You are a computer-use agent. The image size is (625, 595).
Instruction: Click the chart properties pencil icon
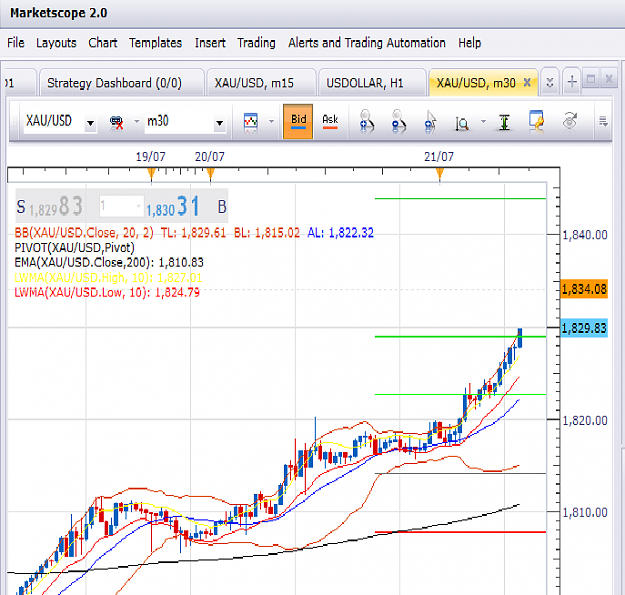(x=537, y=121)
